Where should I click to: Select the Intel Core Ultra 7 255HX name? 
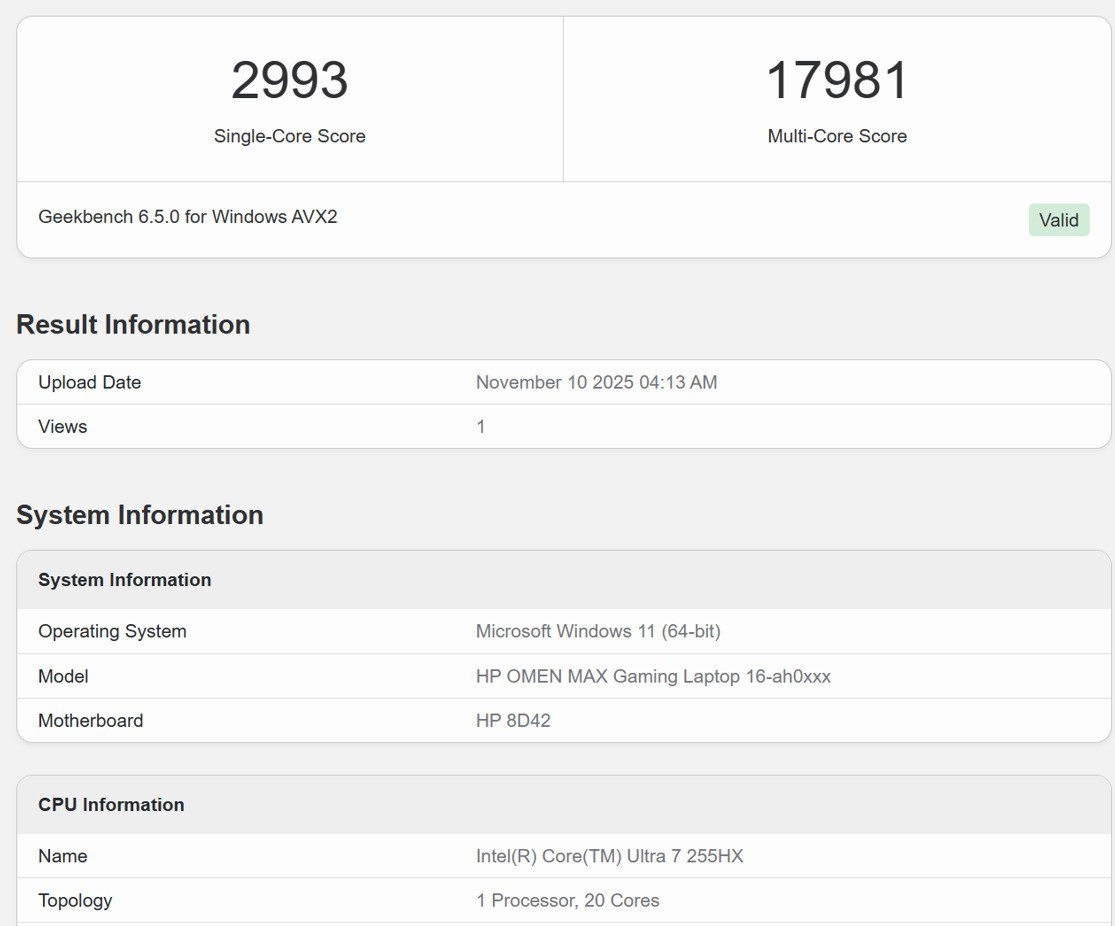(609, 856)
